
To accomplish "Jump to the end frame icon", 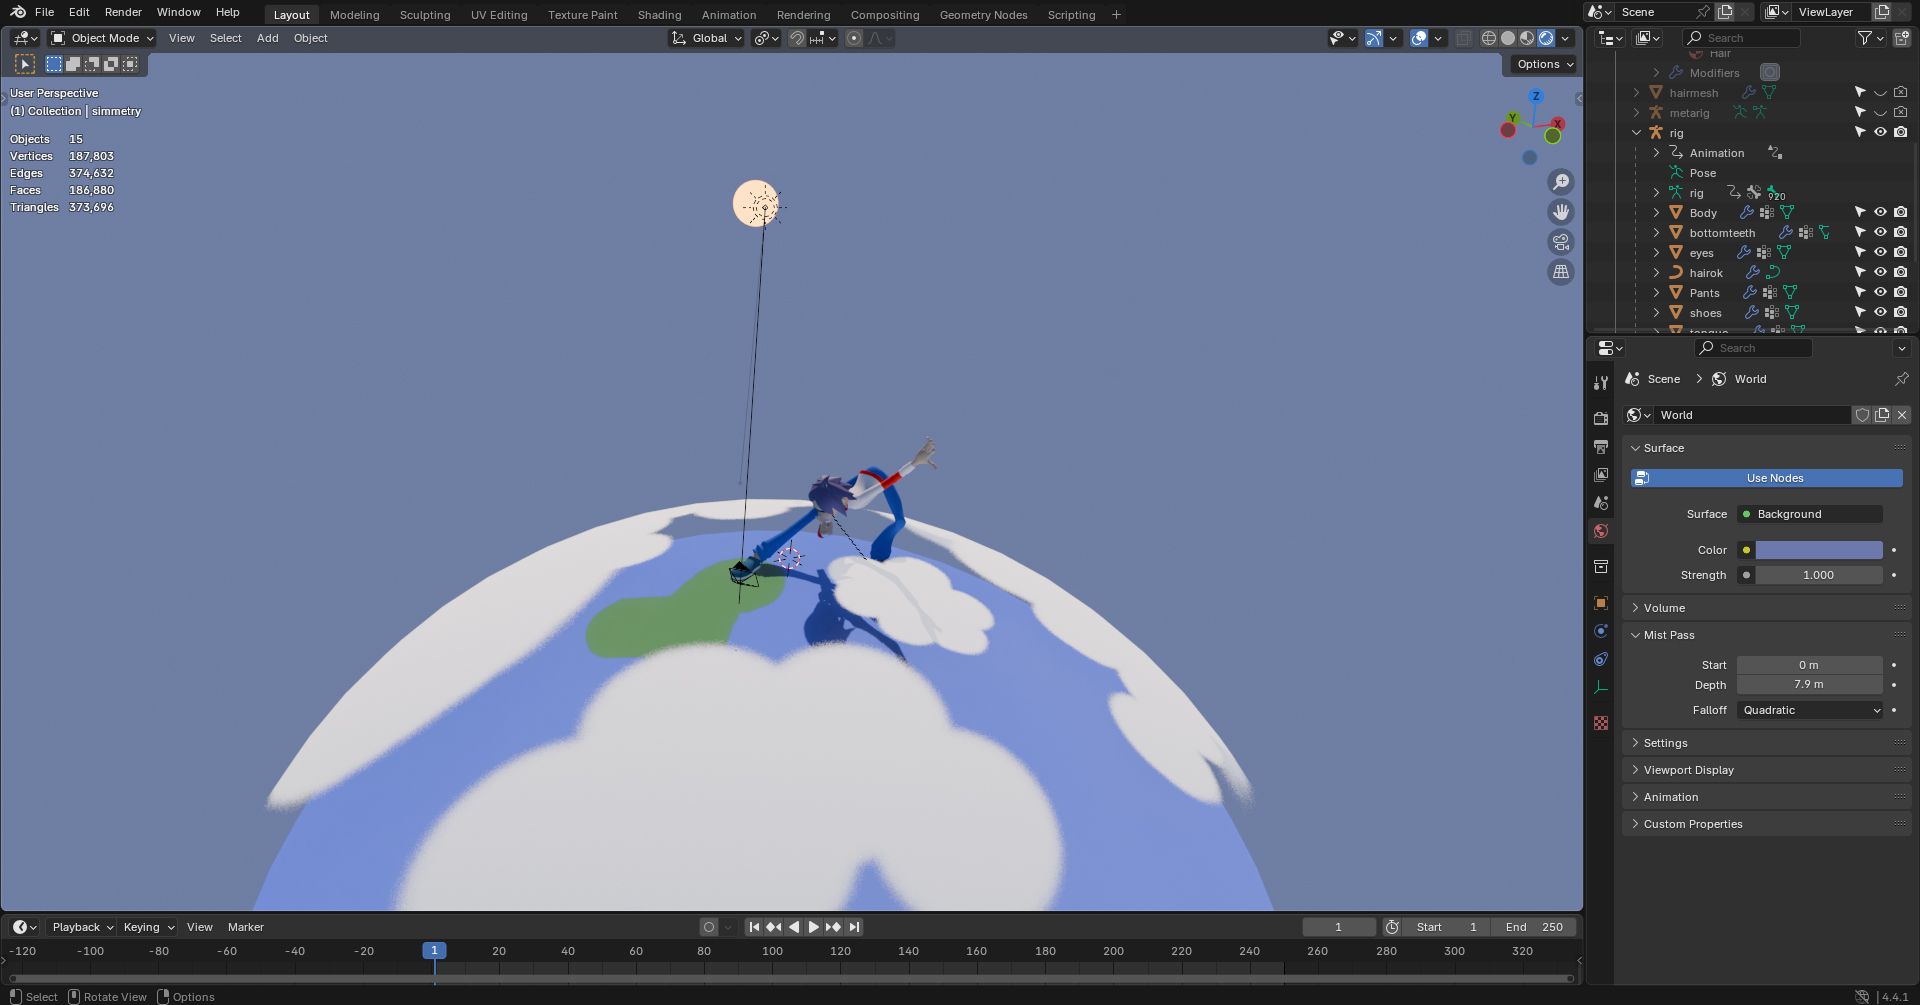I will pos(854,927).
